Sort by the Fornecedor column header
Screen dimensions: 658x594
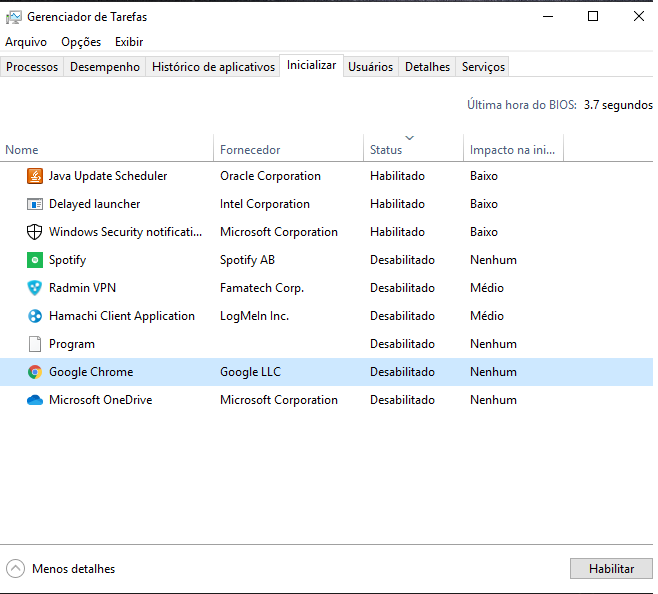(x=288, y=150)
